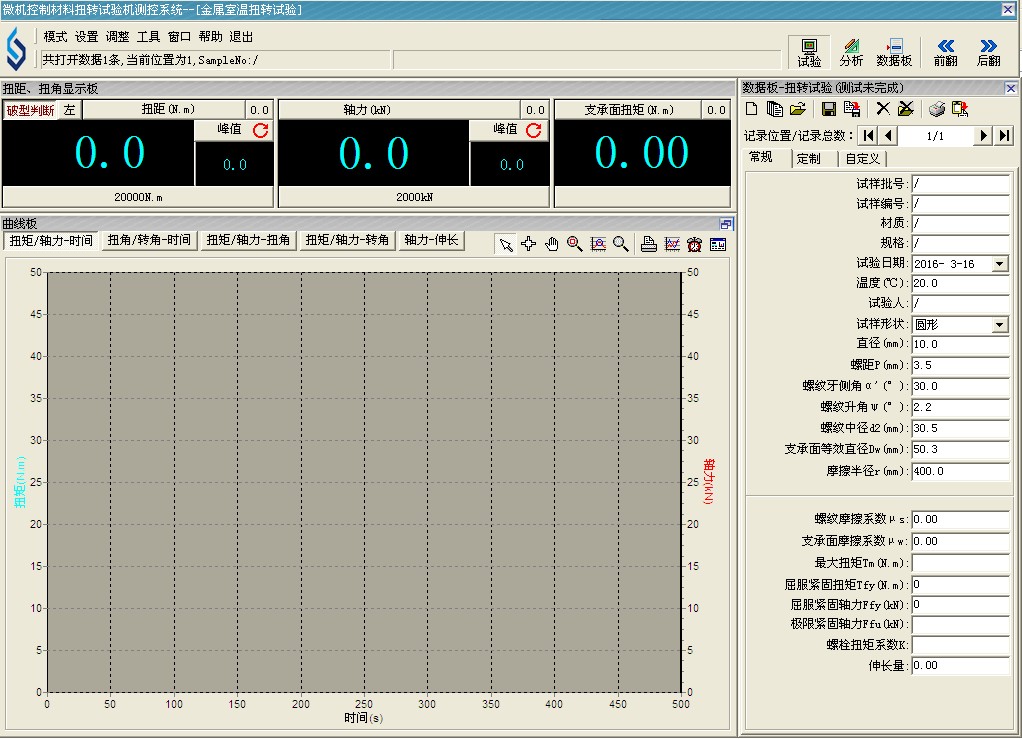The width and height of the screenshot is (1022, 739).
Task: Activate the zoom-in magnifier tool on curve toolbar
Action: (x=575, y=243)
